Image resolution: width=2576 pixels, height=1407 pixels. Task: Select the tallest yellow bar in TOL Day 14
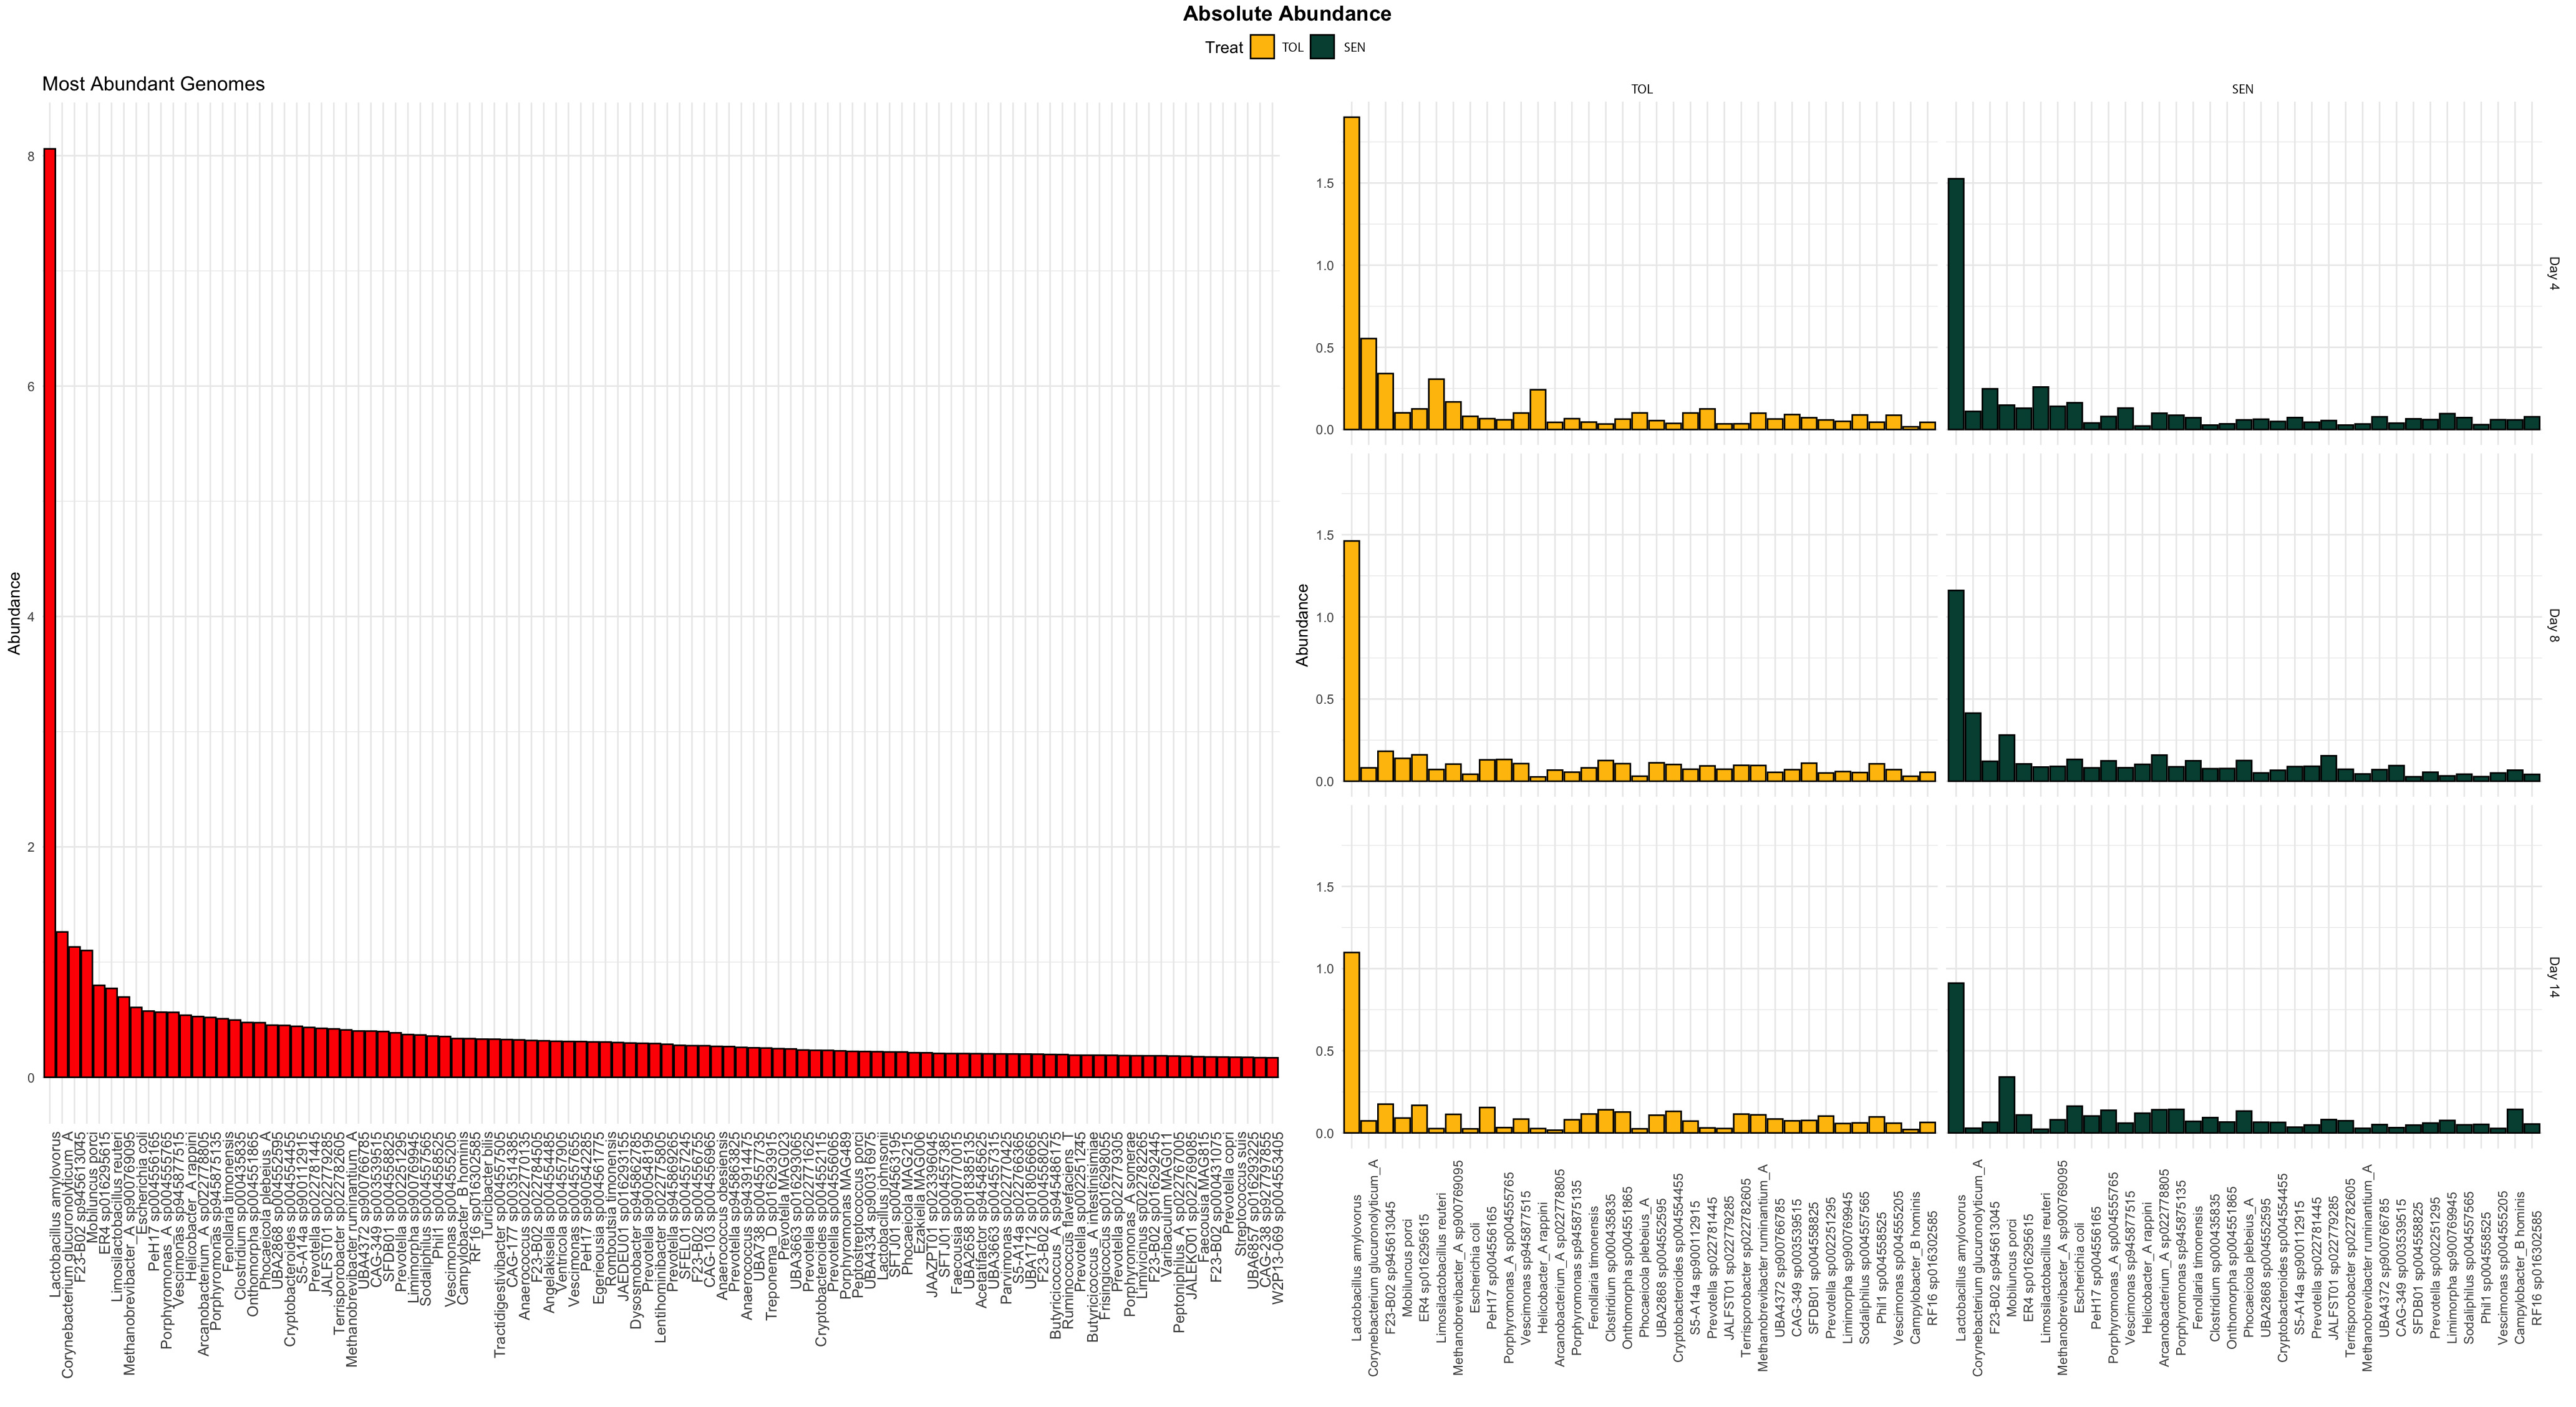click(1351, 1042)
